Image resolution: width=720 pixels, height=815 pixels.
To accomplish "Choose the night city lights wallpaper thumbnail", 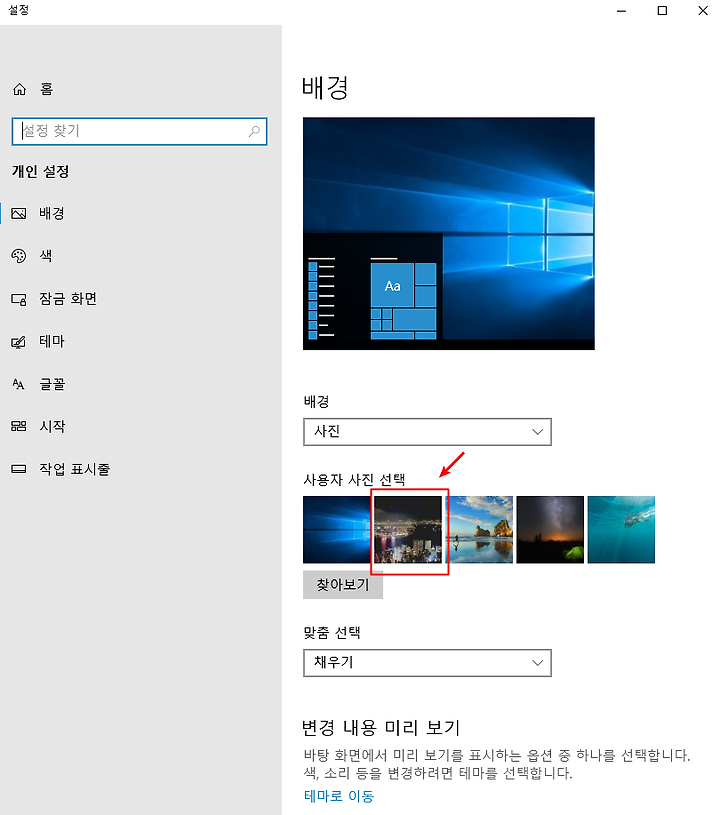I will coord(408,530).
